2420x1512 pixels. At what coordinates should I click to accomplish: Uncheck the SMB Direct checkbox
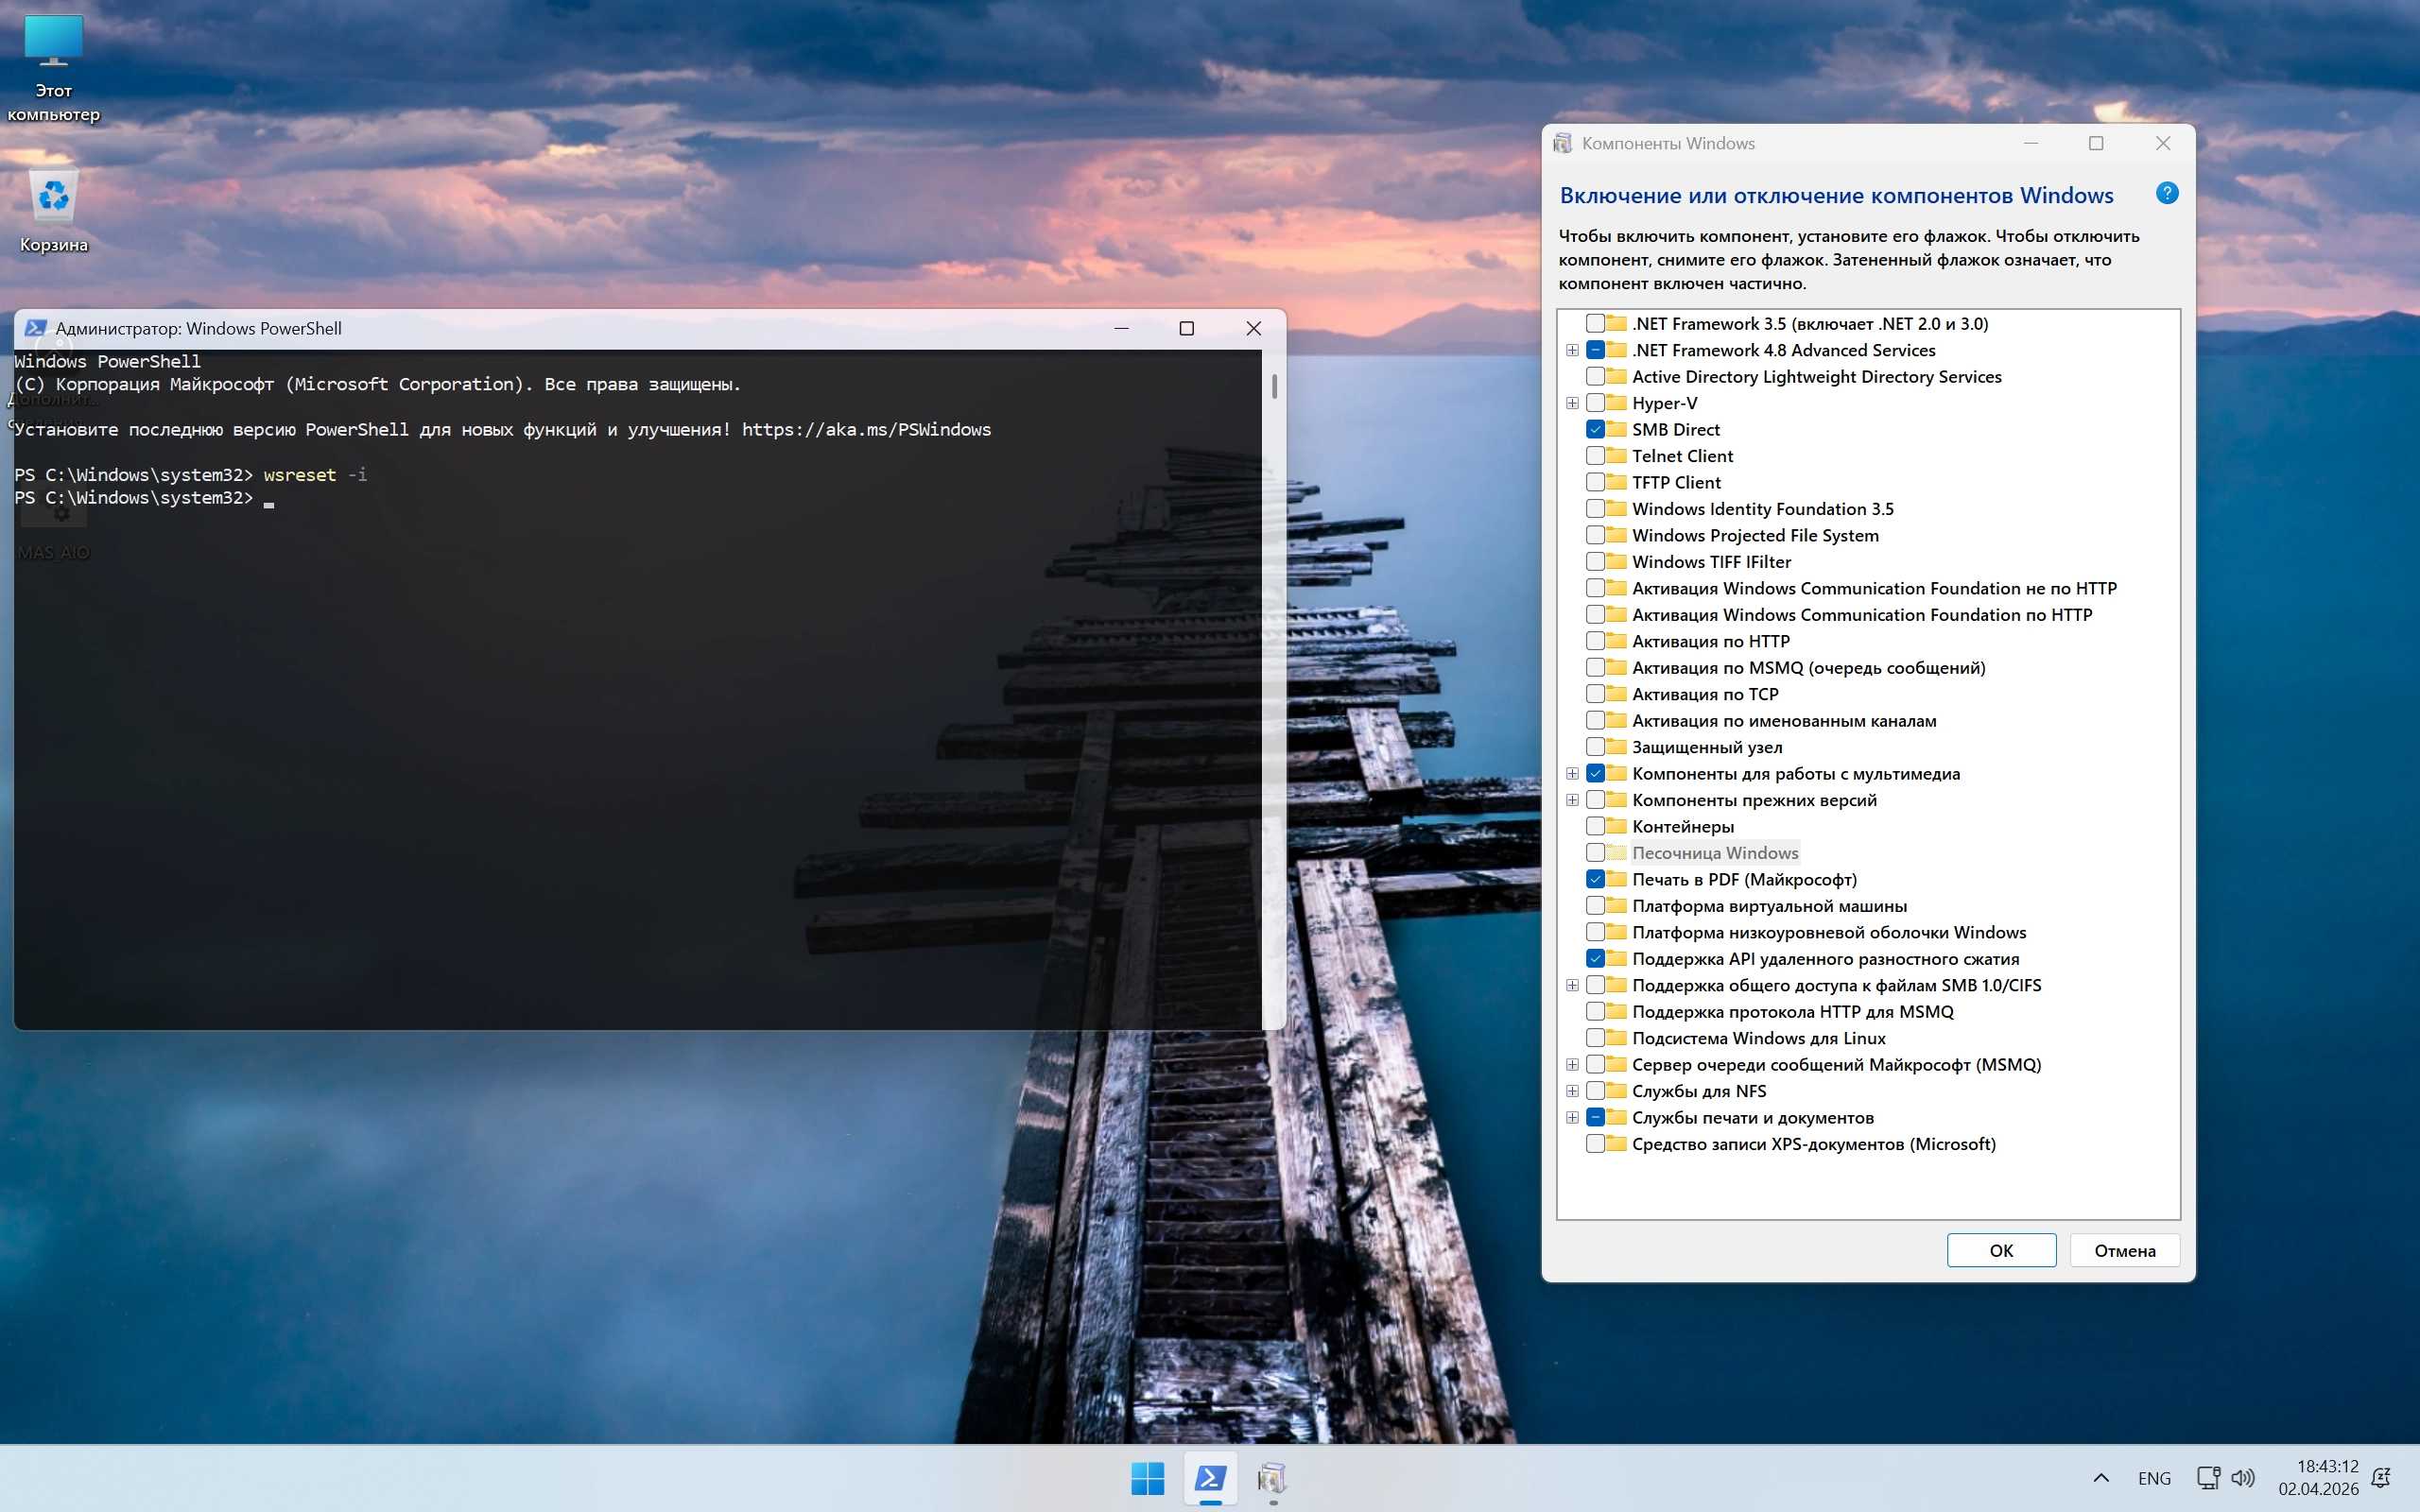click(x=1595, y=429)
